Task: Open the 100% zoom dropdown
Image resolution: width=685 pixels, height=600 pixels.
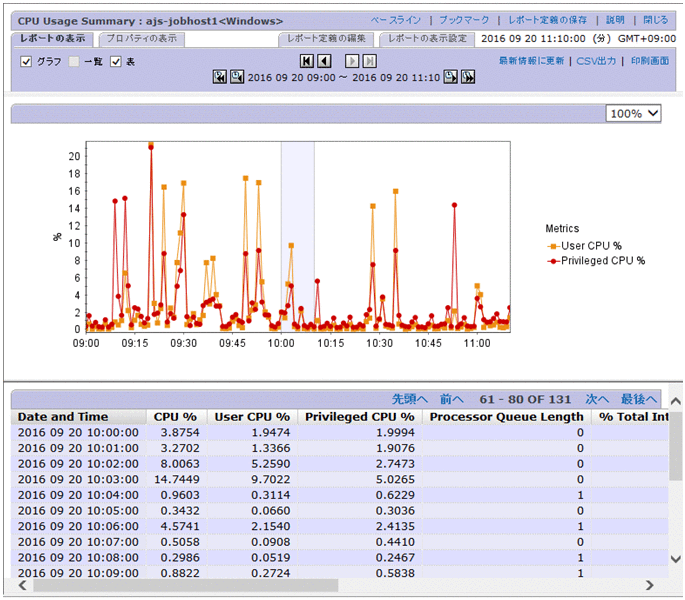Action: [x=633, y=113]
